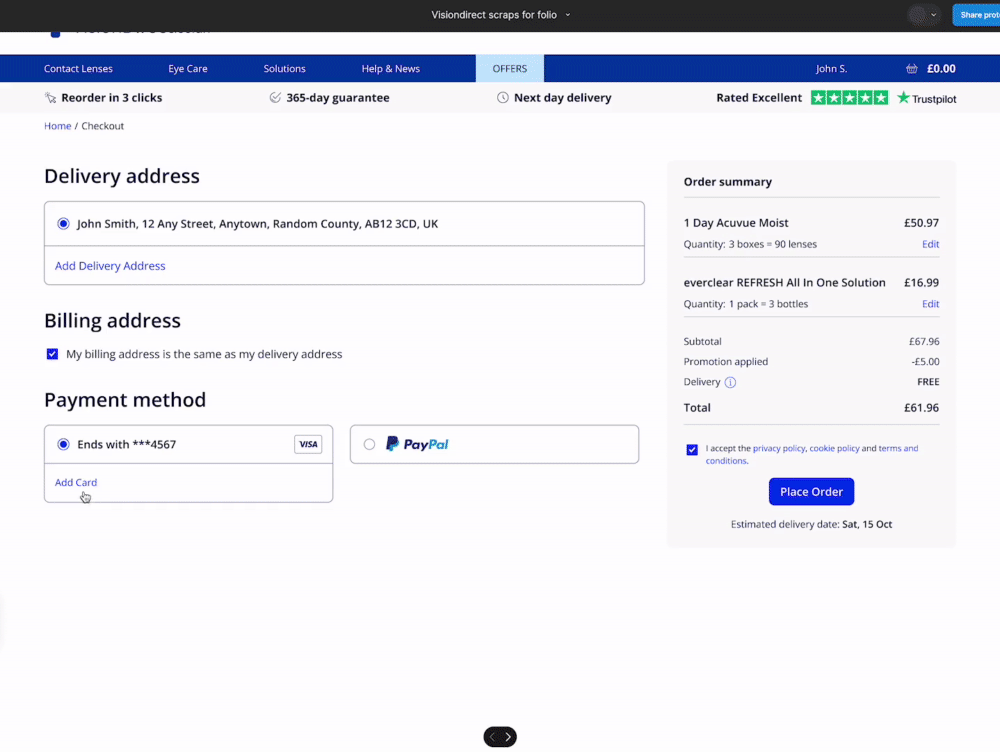The image size is (1000, 752).
Task: Click the VISA card icon
Action: (308, 444)
